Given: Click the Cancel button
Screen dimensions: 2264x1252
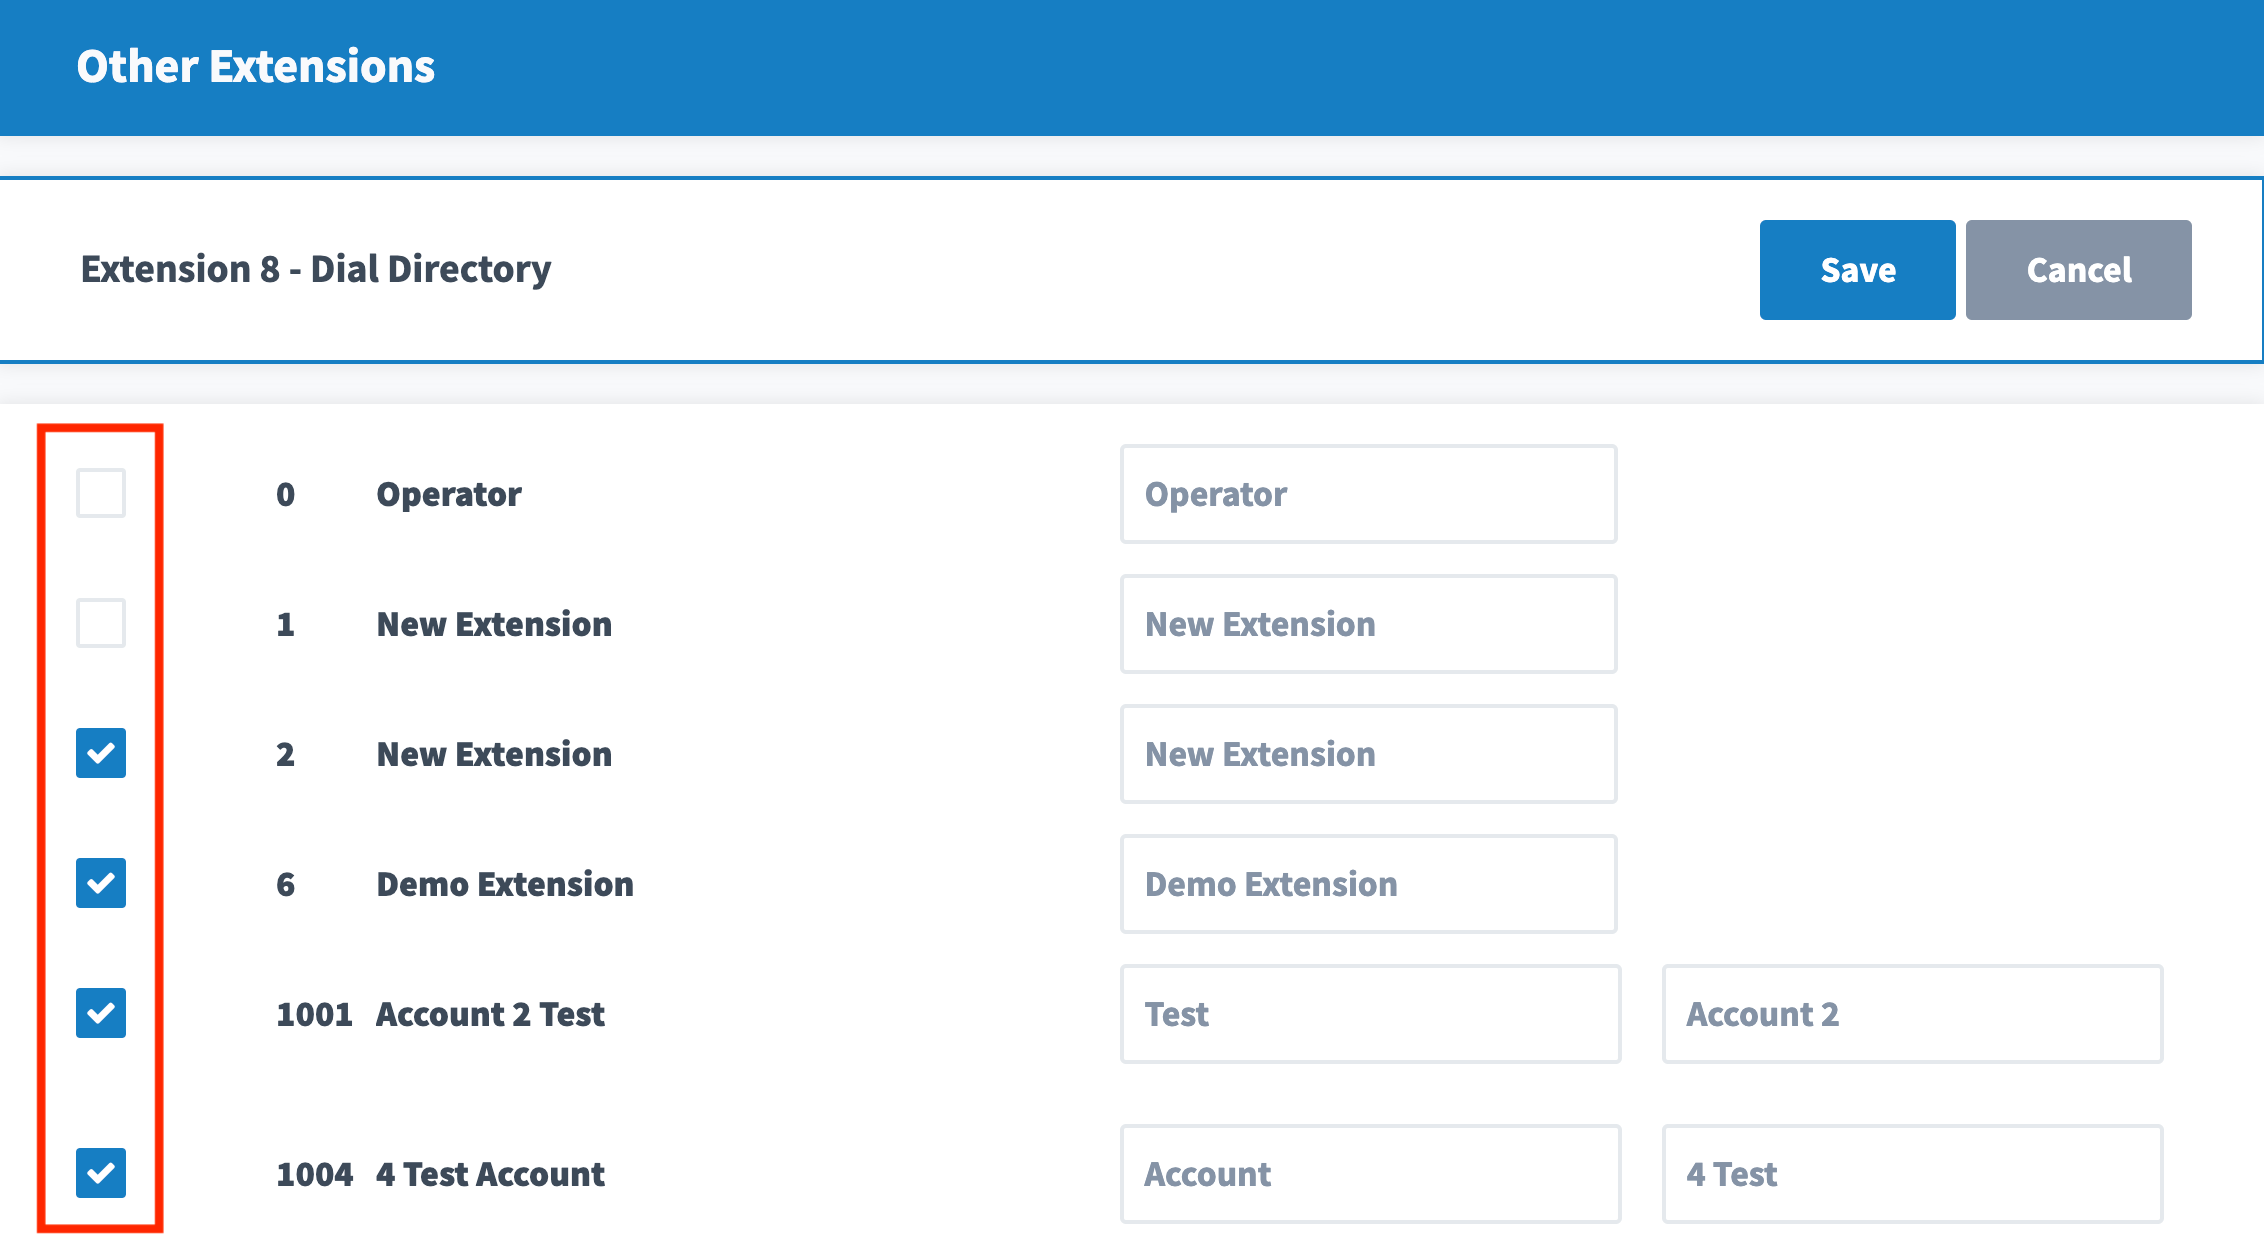Looking at the screenshot, I should [2079, 270].
